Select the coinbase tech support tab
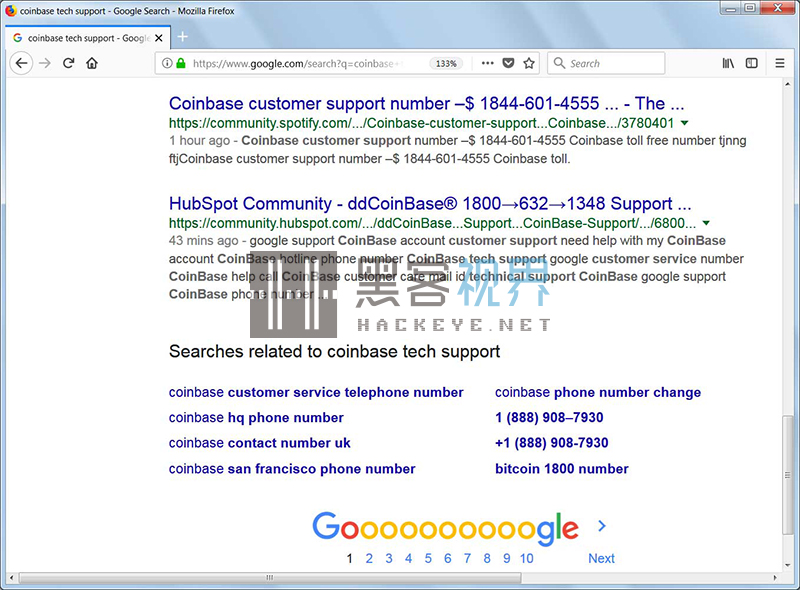Image resolution: width=800 pixels, height=590 pixels. tap(88, 38)
